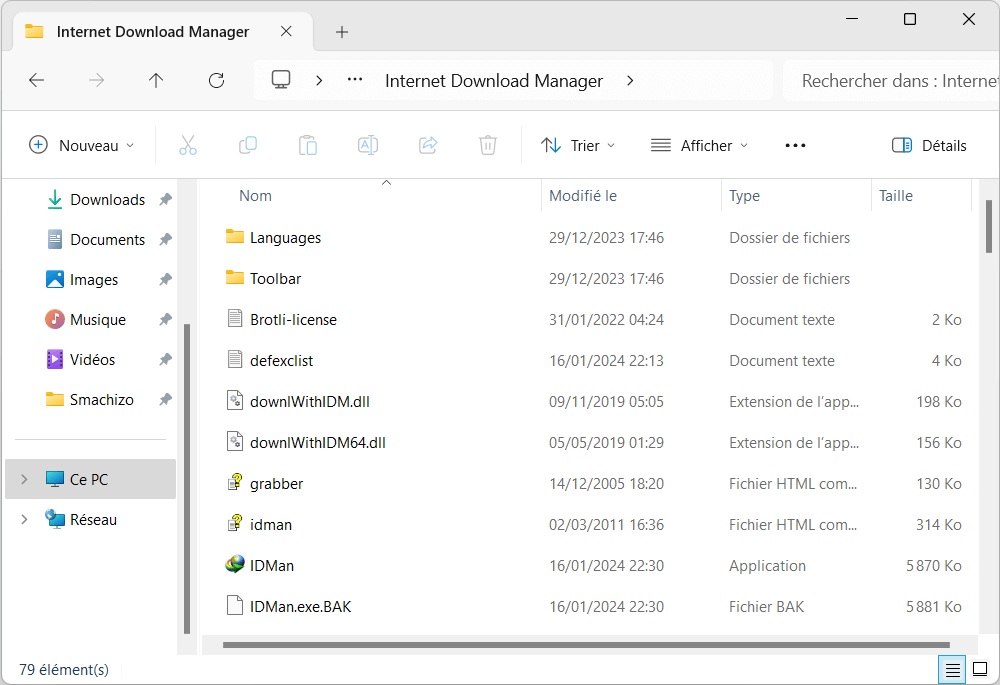Click the Paste clipboard icon
Viewport: 1000px width, 685px height.
pos(308,145)
